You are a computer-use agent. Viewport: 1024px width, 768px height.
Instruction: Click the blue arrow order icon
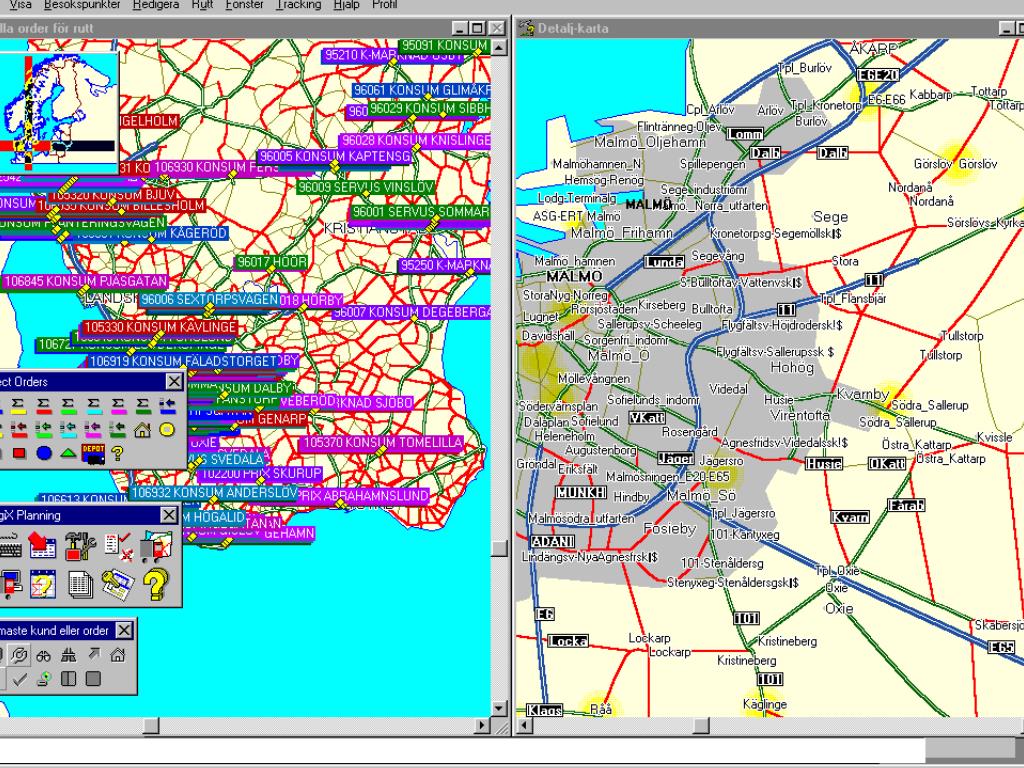pyautogui.click(x=168, y=406)
